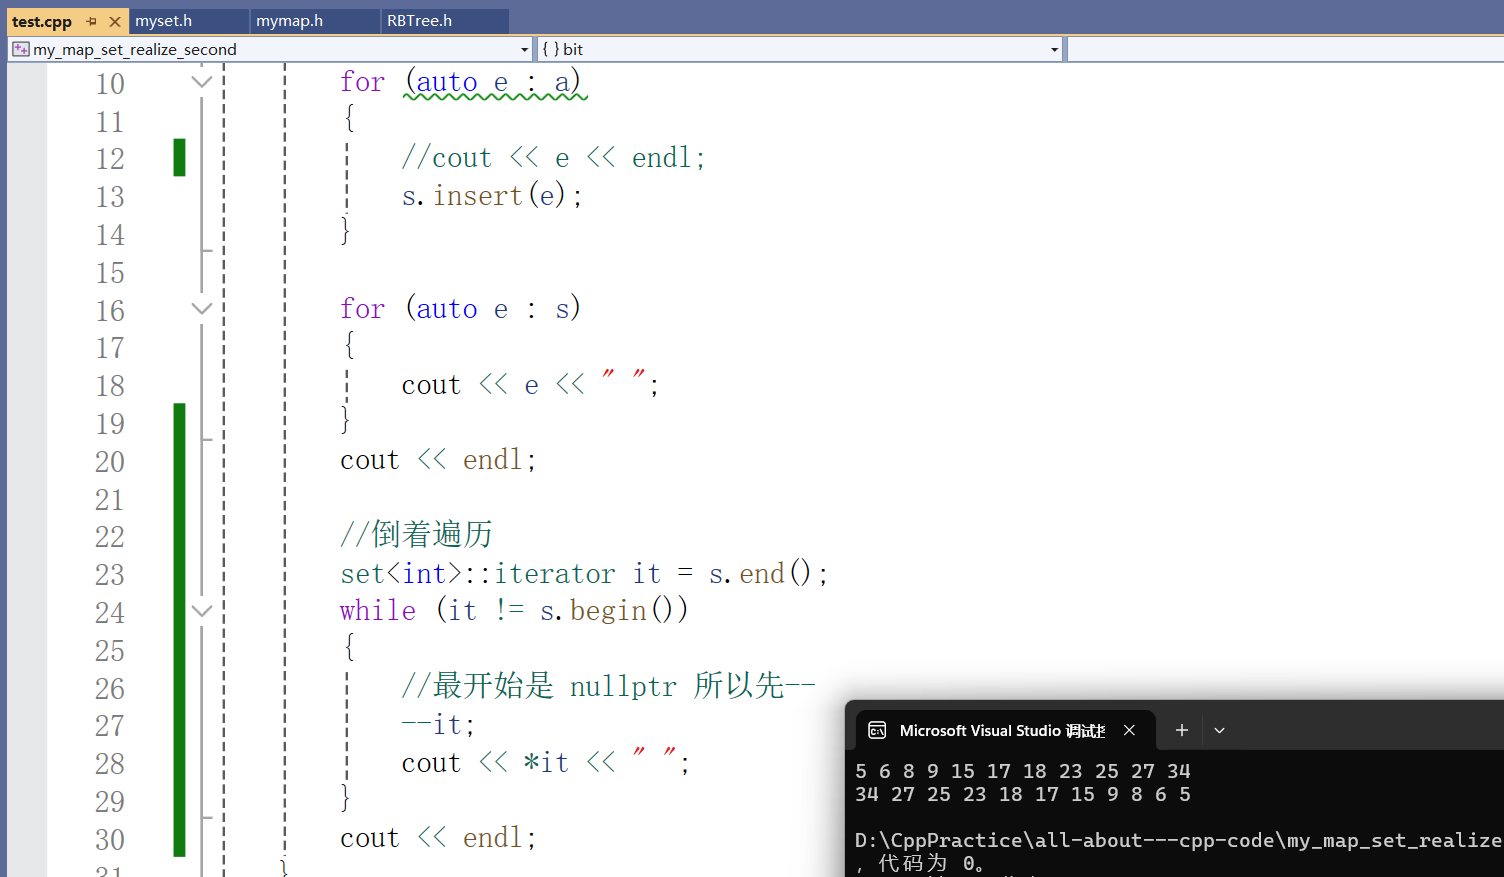
Task: Click line number 23 in the gutter
Action: (x=110, y=575)
